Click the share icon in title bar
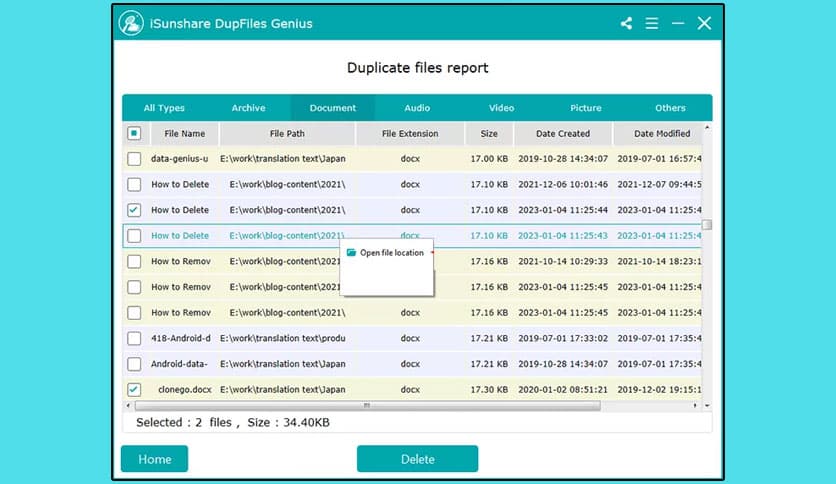 (x=626, y=23)
